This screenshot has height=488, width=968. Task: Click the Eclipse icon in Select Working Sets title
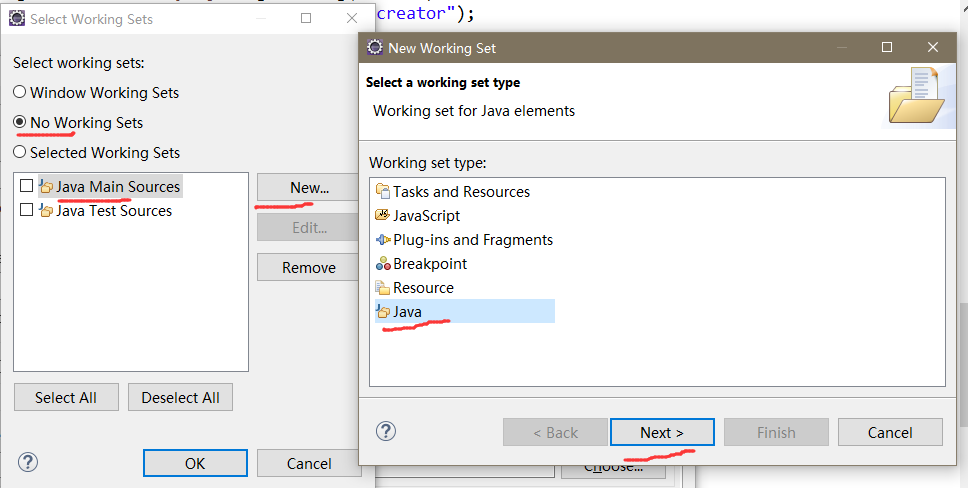coord(17,19)
